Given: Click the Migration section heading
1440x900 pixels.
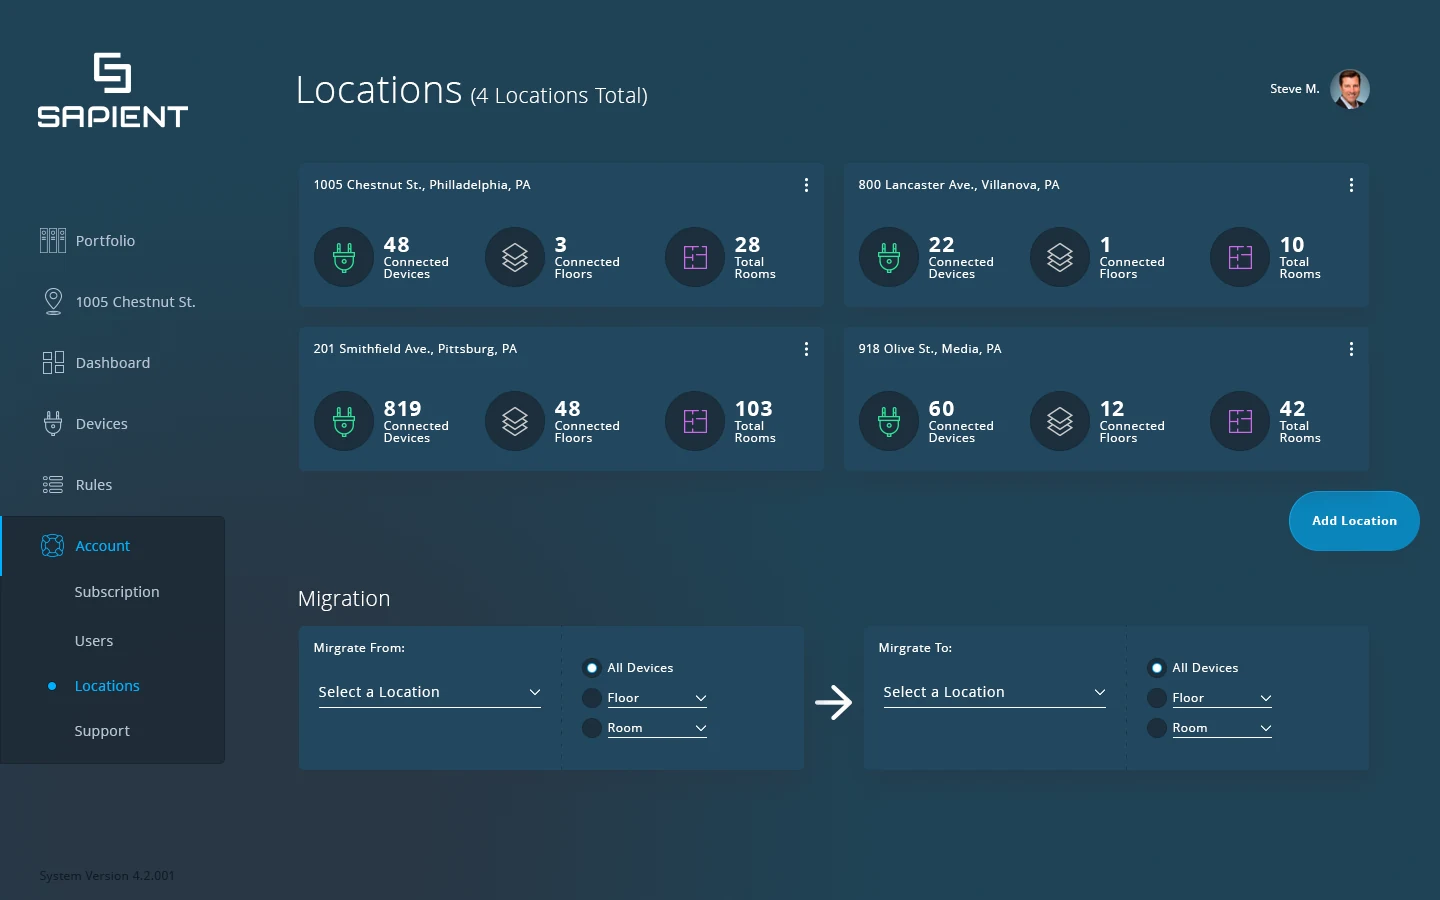Looking at the screenshot, I should (x=344, y=598).
